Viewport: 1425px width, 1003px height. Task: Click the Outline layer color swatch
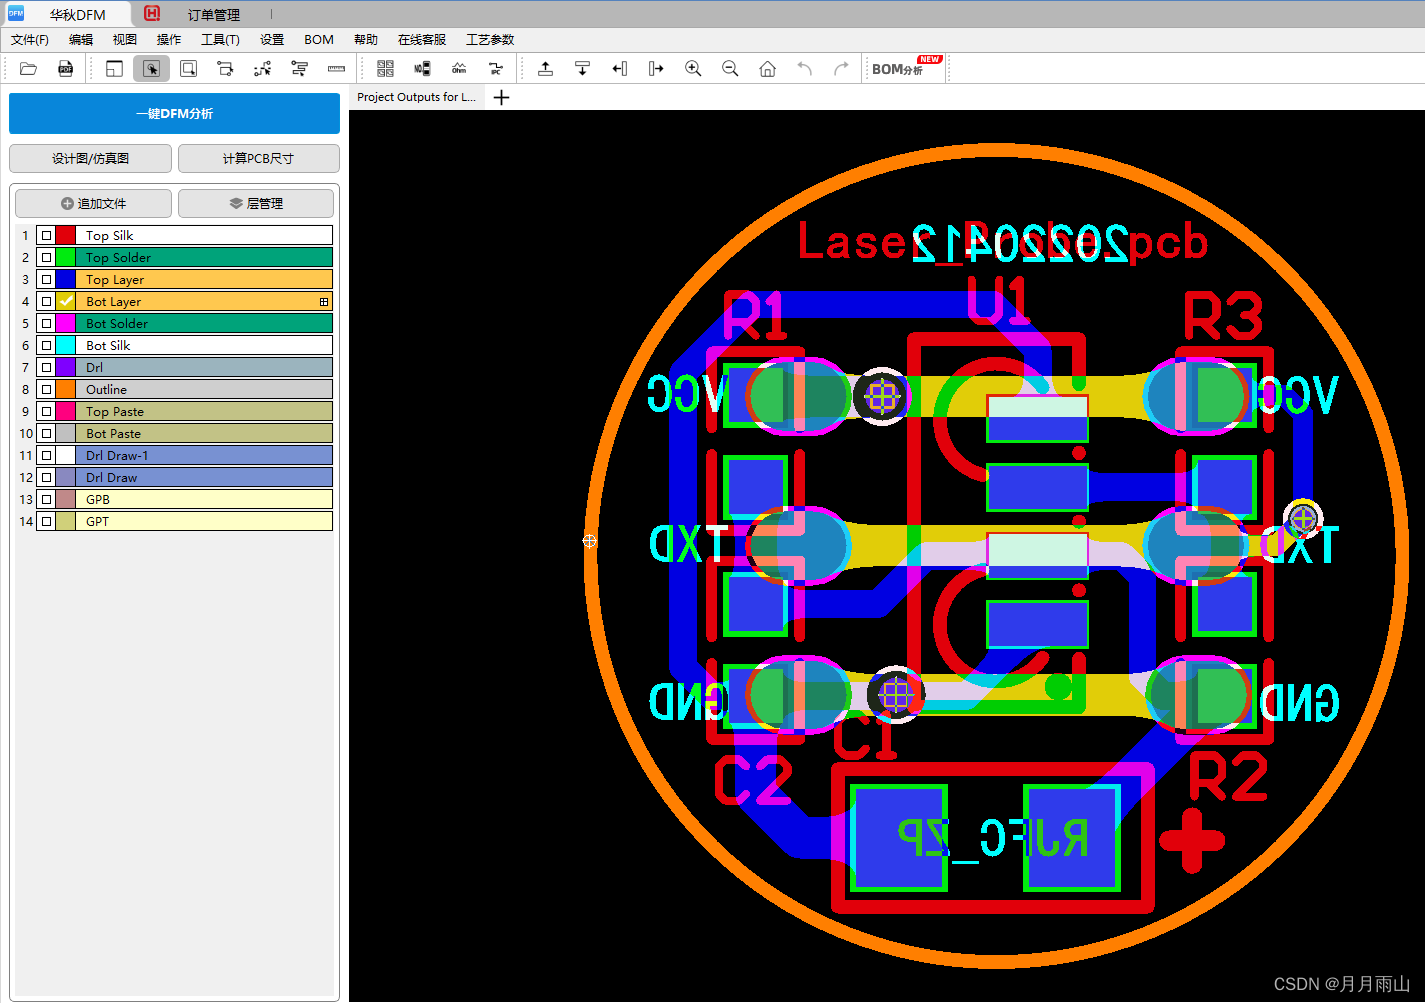[x=63, y=389]
